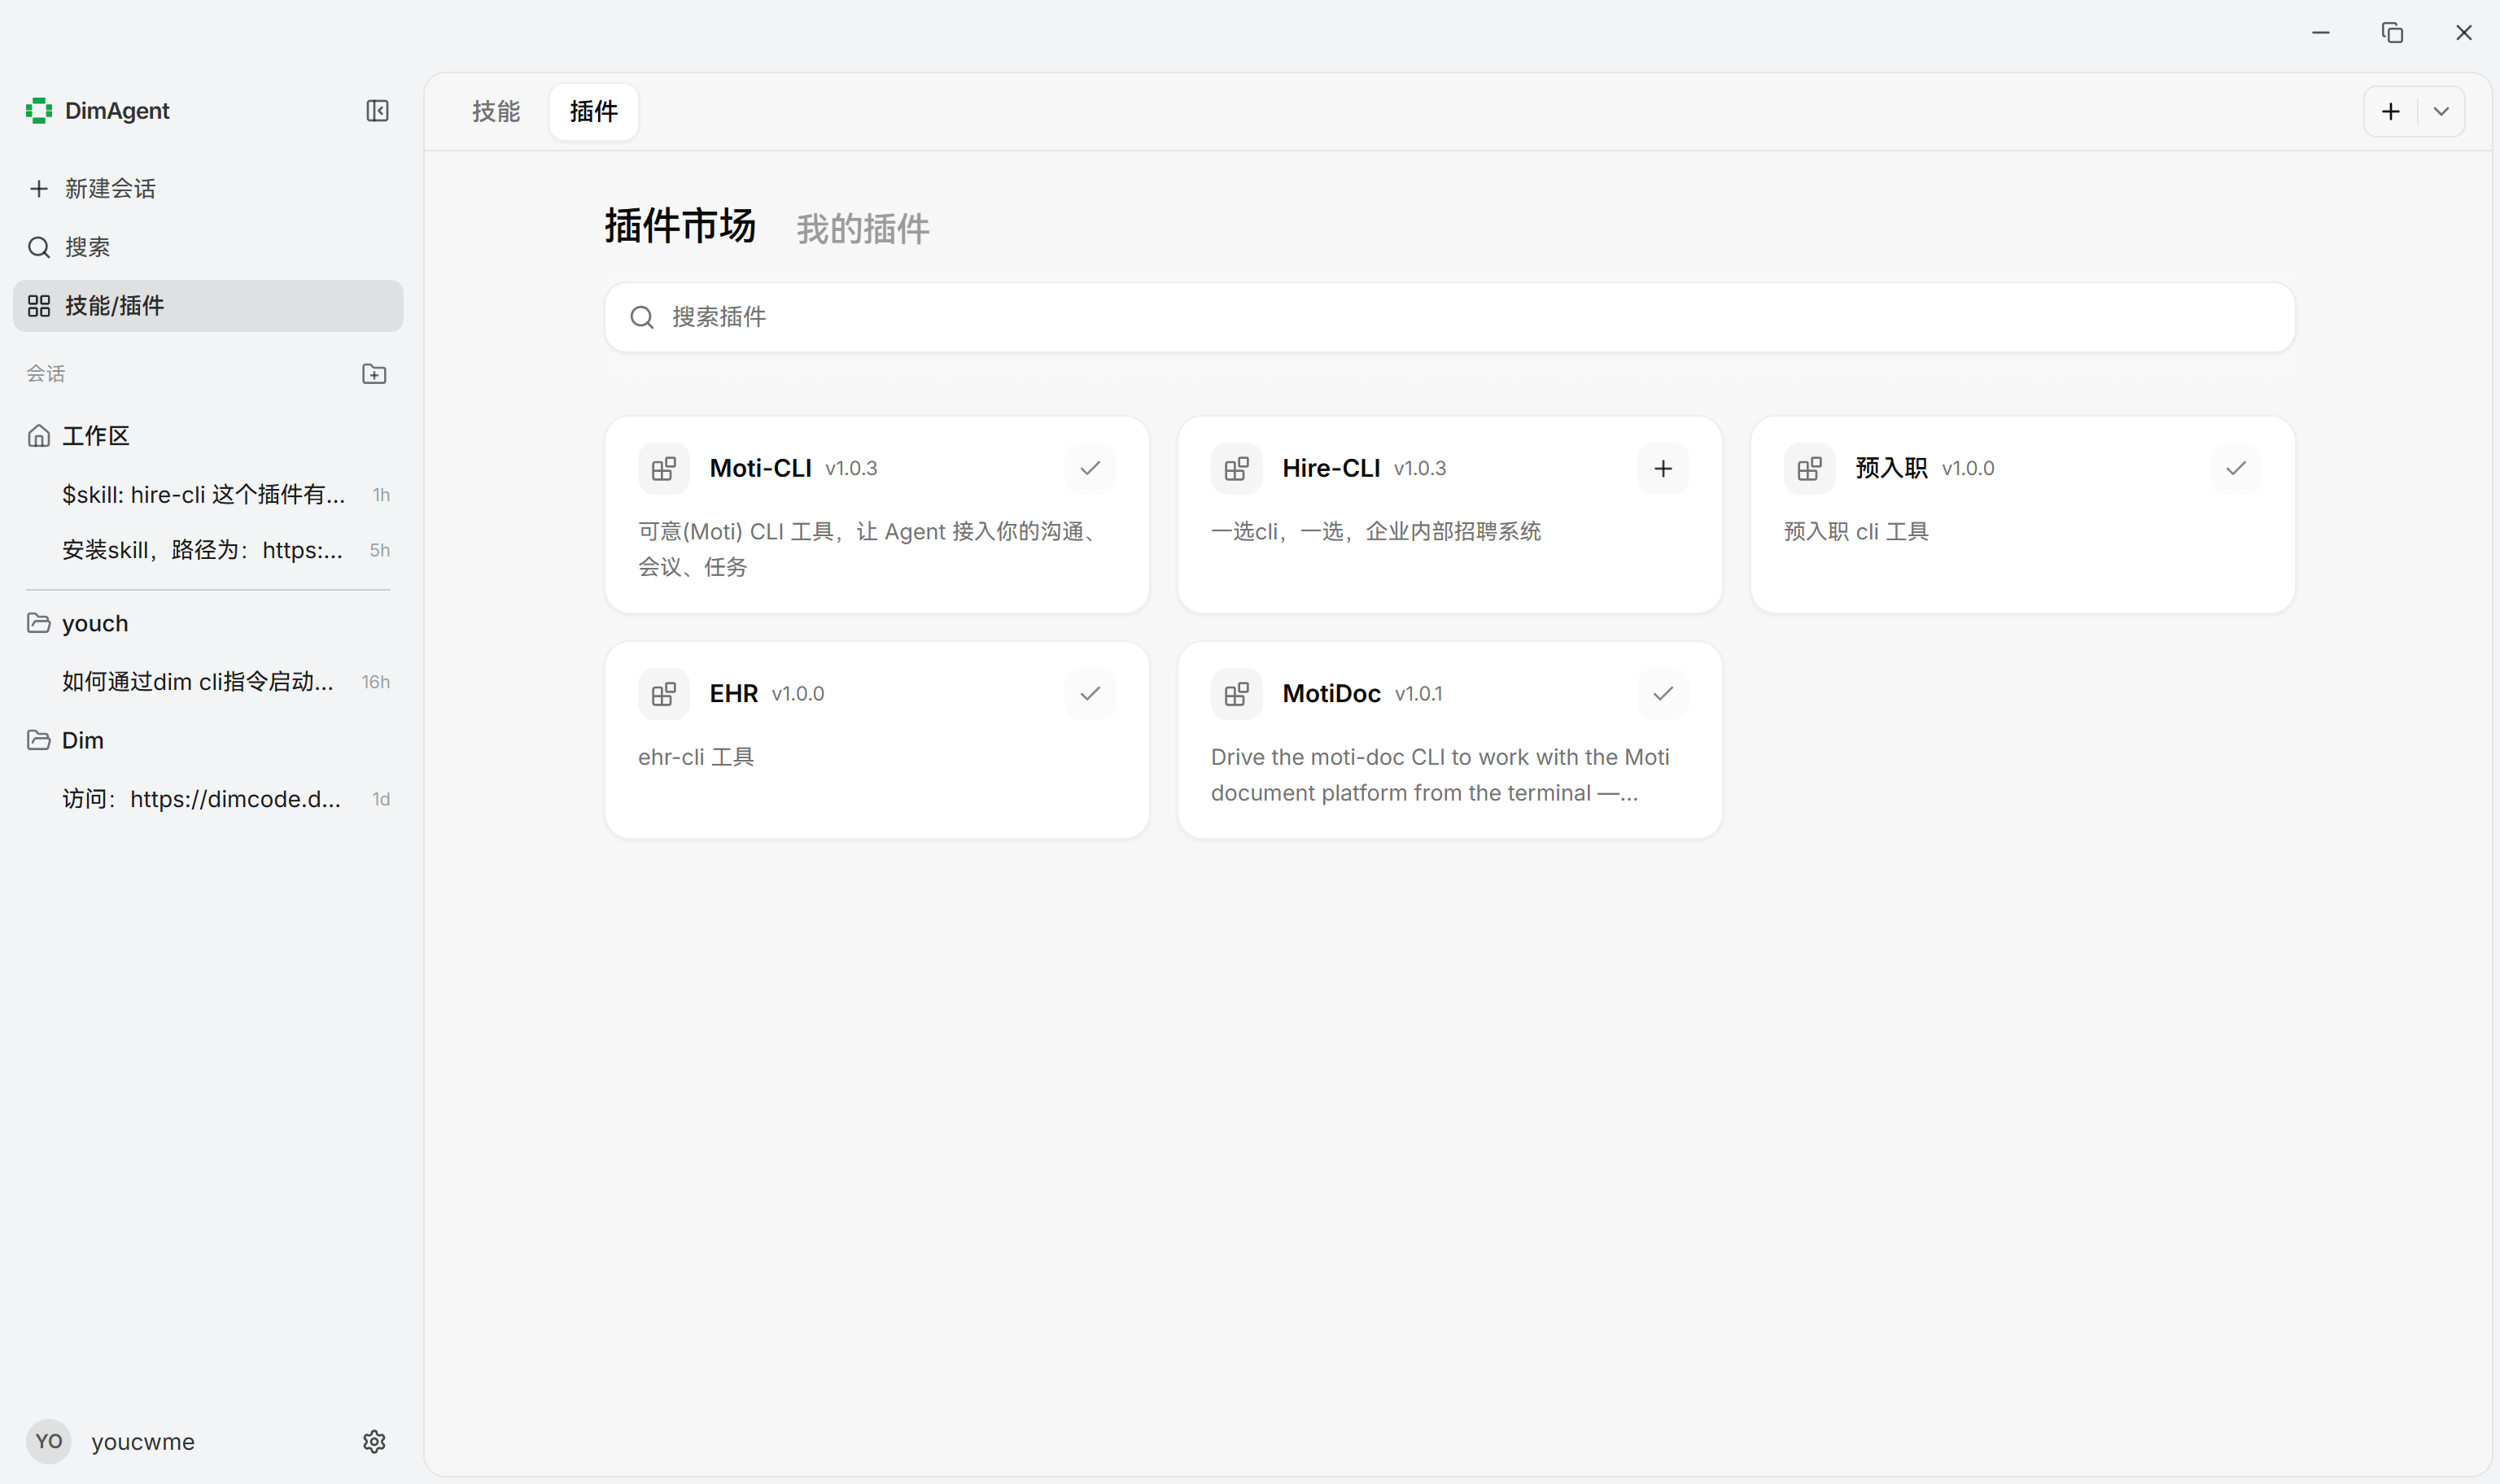The width and height of the screenshot is (2500, 1484).
Task: Toggle the Moti-CLI installed checkmark
Action: pos(1090,468)
